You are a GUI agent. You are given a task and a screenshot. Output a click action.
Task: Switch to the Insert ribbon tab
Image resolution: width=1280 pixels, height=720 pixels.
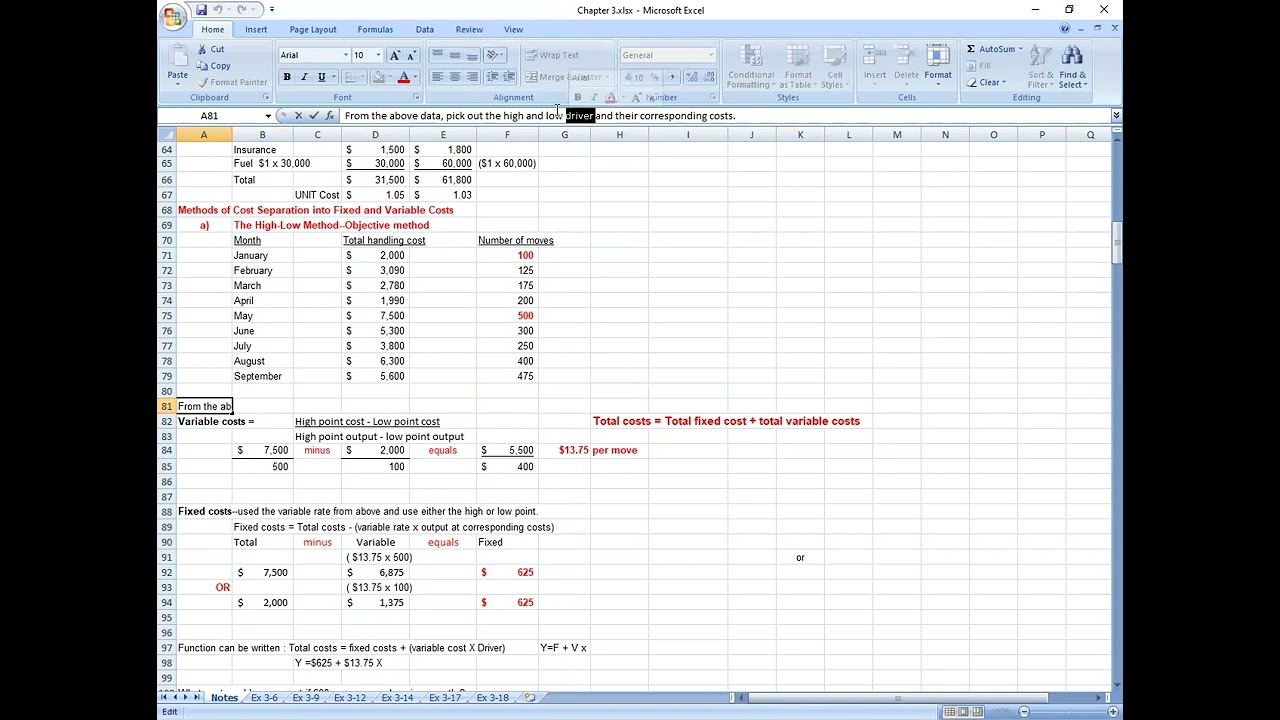tap(256, 29)
